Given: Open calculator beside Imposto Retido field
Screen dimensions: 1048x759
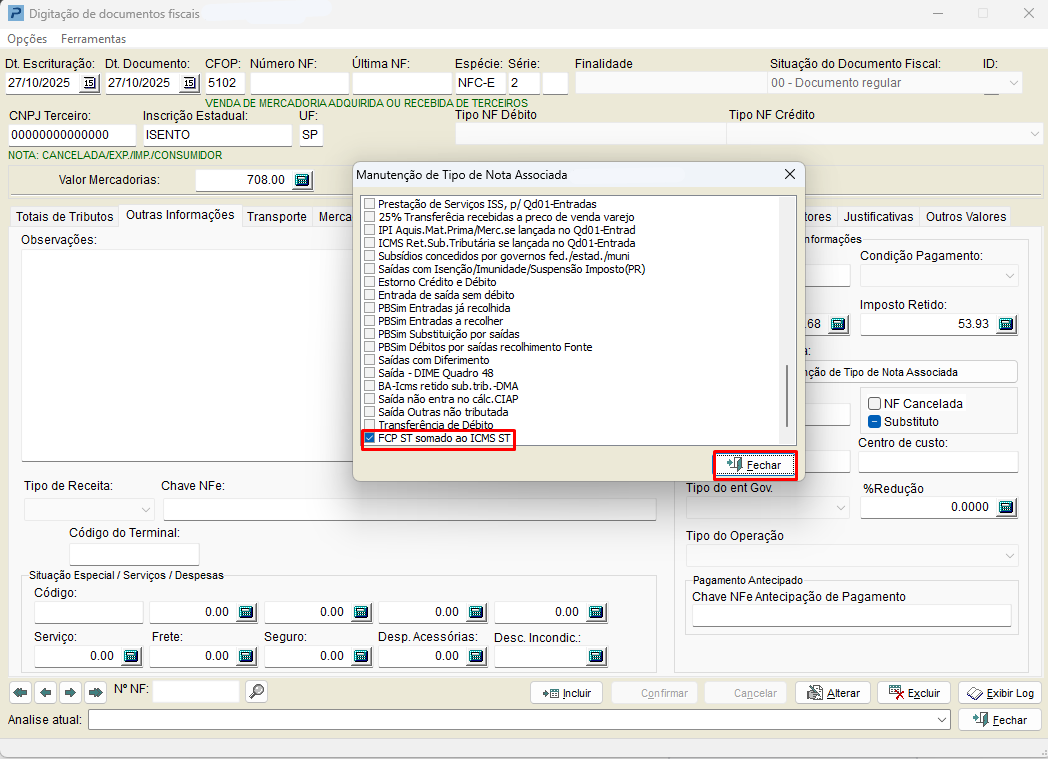Looking at the screenshot, I should point(1007,324).
